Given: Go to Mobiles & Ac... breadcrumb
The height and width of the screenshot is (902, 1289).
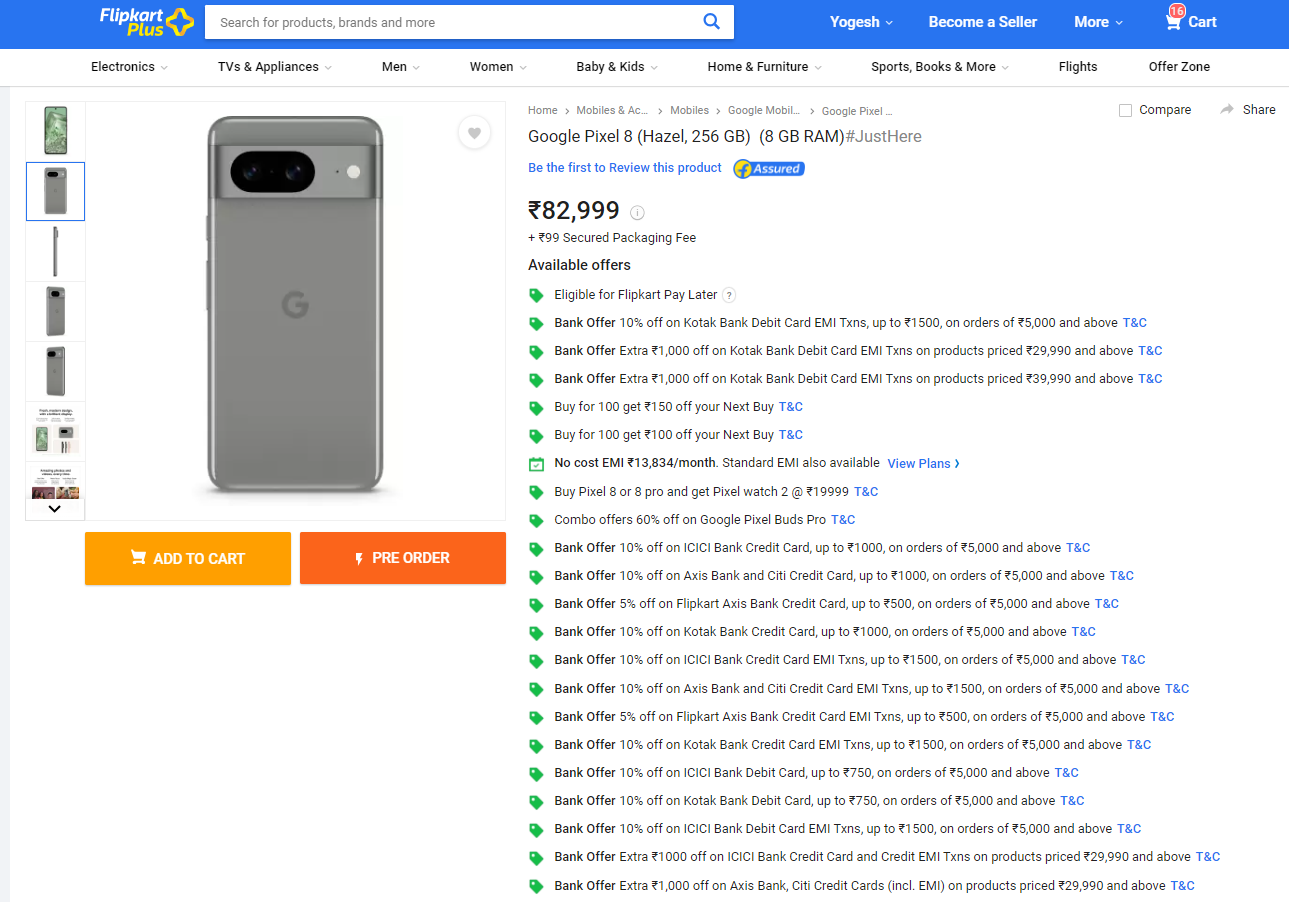Looking at the screenshot, I should click(613, 111).
